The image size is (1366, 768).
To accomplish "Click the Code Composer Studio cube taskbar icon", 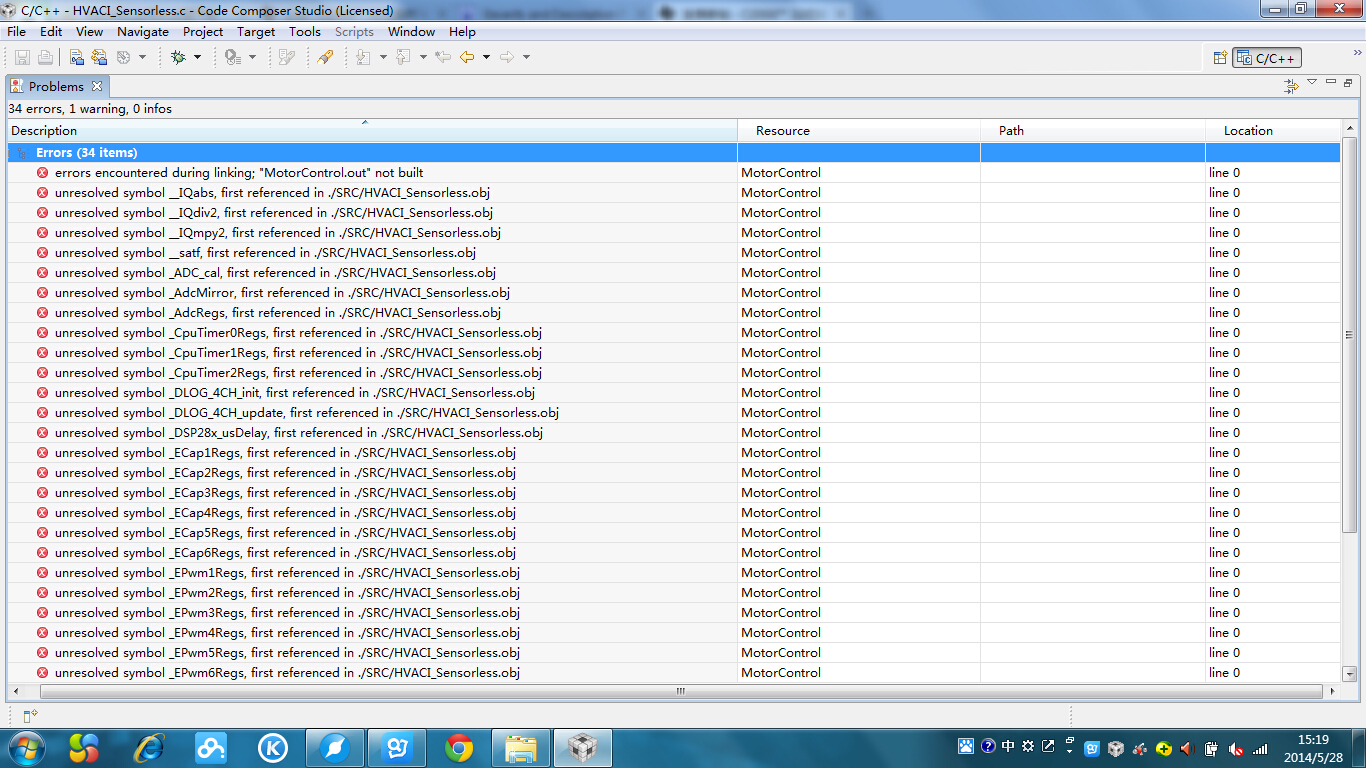I will pos(582,748).
